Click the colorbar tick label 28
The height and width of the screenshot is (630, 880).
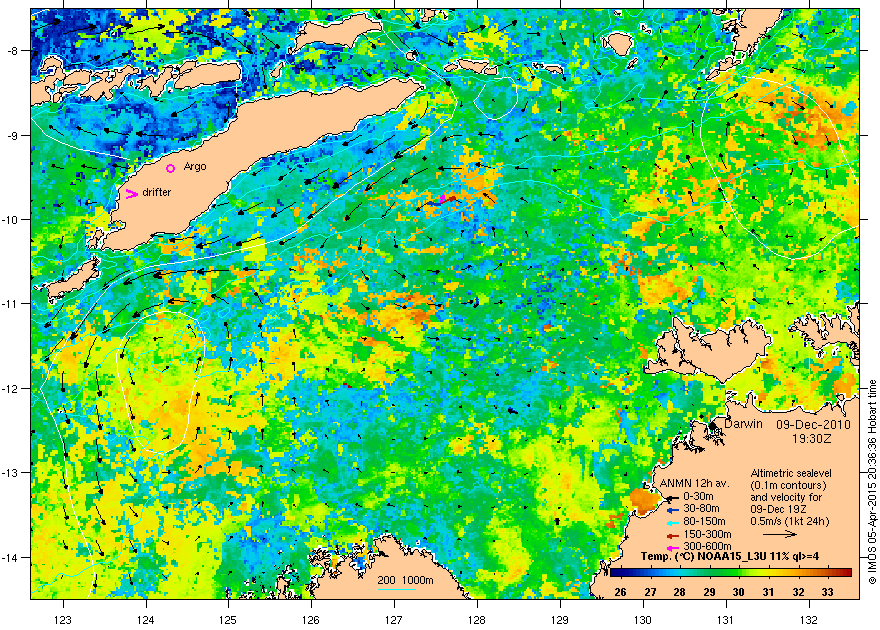click(679, 592)
